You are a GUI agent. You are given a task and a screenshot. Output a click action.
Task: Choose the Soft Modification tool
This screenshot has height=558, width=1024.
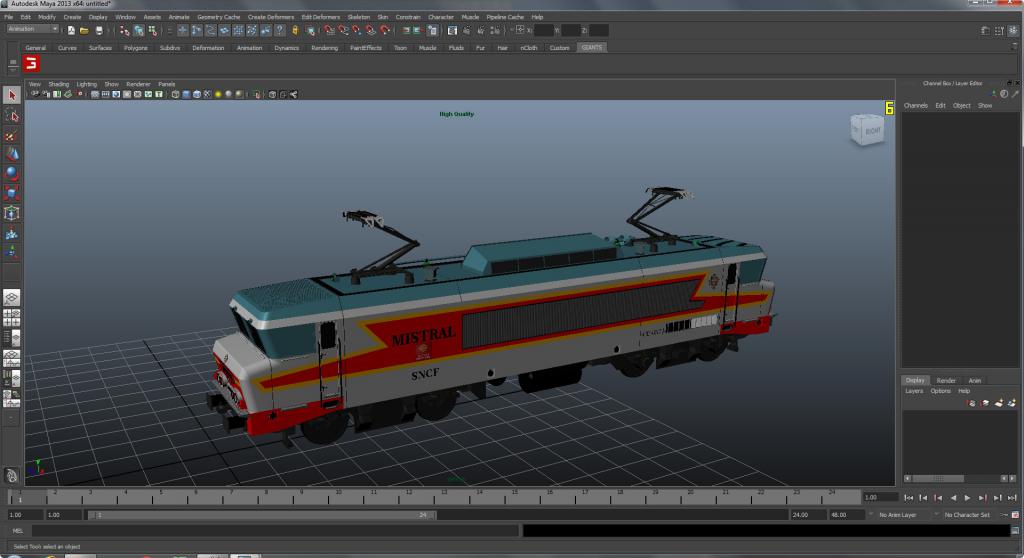(12, 233)
